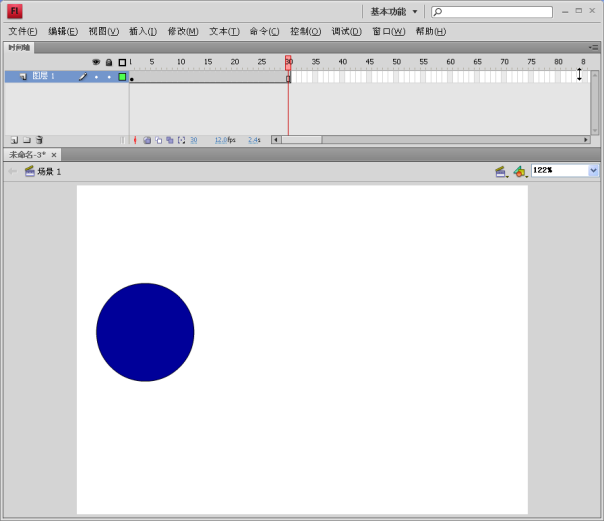The height and width of the screenshot is (521, 604).
Task: Click the center frame icon in timeline
Action: 135,140
